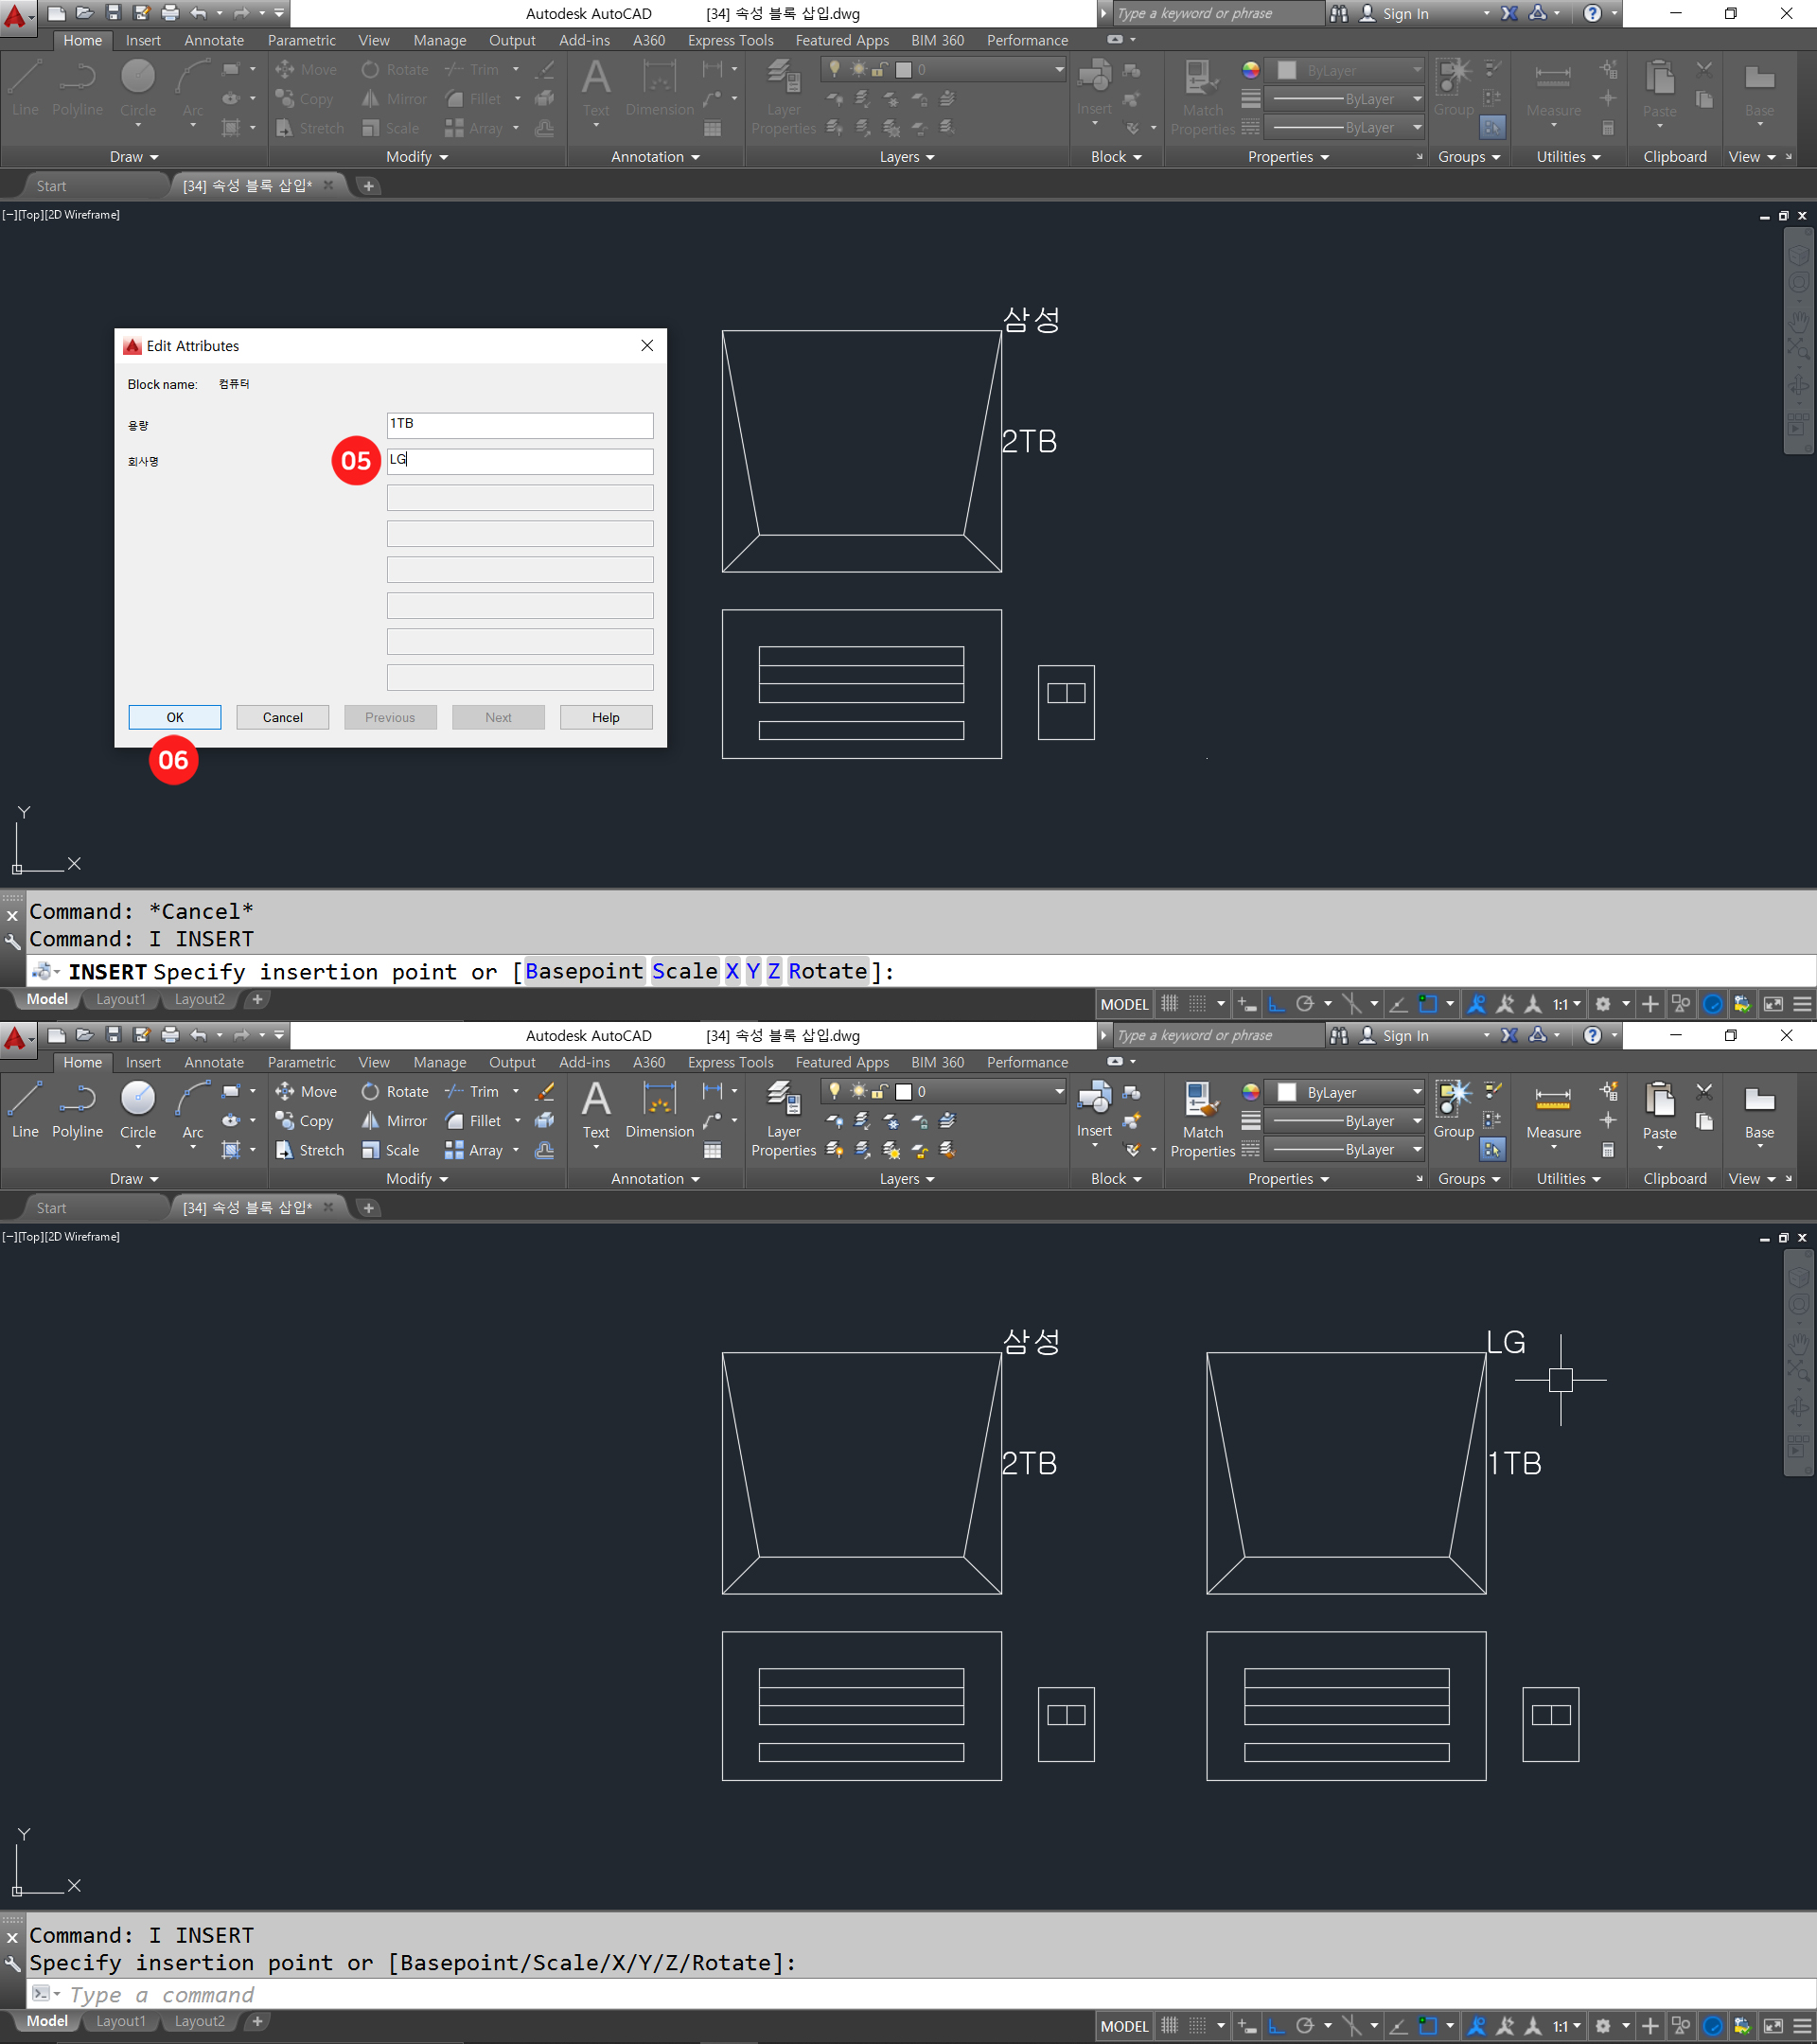Open Layer Properties in the lower ribbon
This screenshot has width=1817, height=2044.
(x=784, y=1118)
